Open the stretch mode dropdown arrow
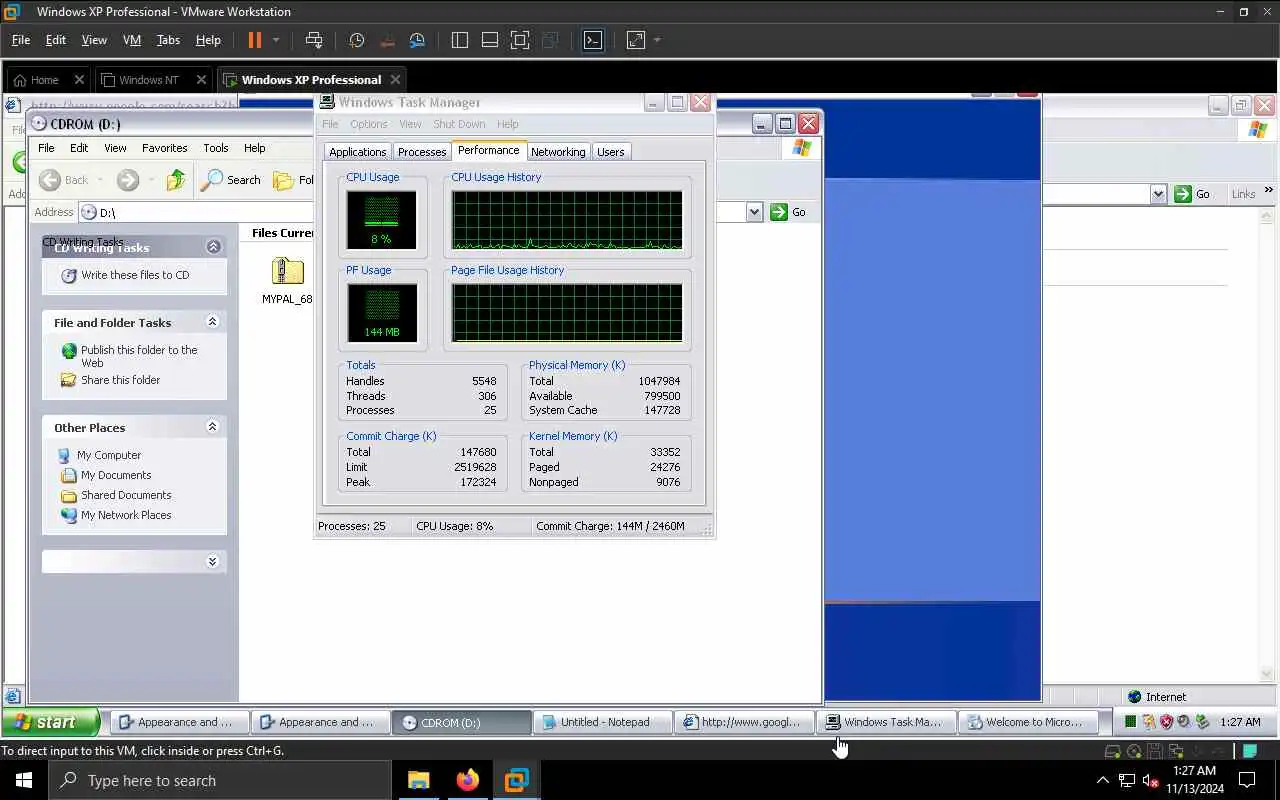This screenshot has width=1280, height=800. [657, 40]
